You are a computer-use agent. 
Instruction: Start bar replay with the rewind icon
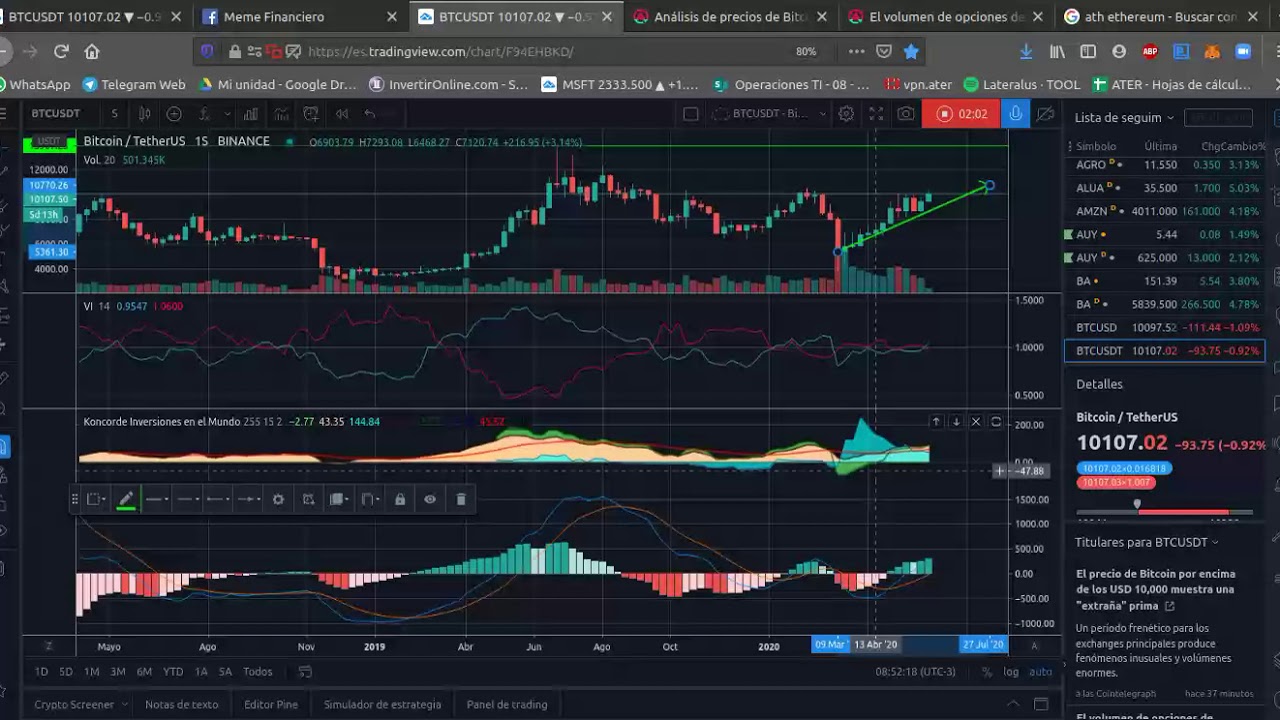[342, 114]
